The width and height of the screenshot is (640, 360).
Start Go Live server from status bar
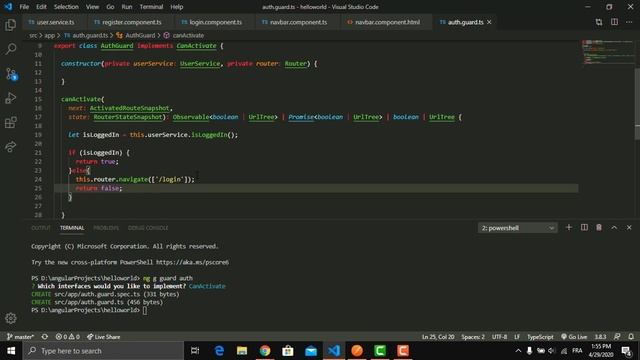[574, 337]
